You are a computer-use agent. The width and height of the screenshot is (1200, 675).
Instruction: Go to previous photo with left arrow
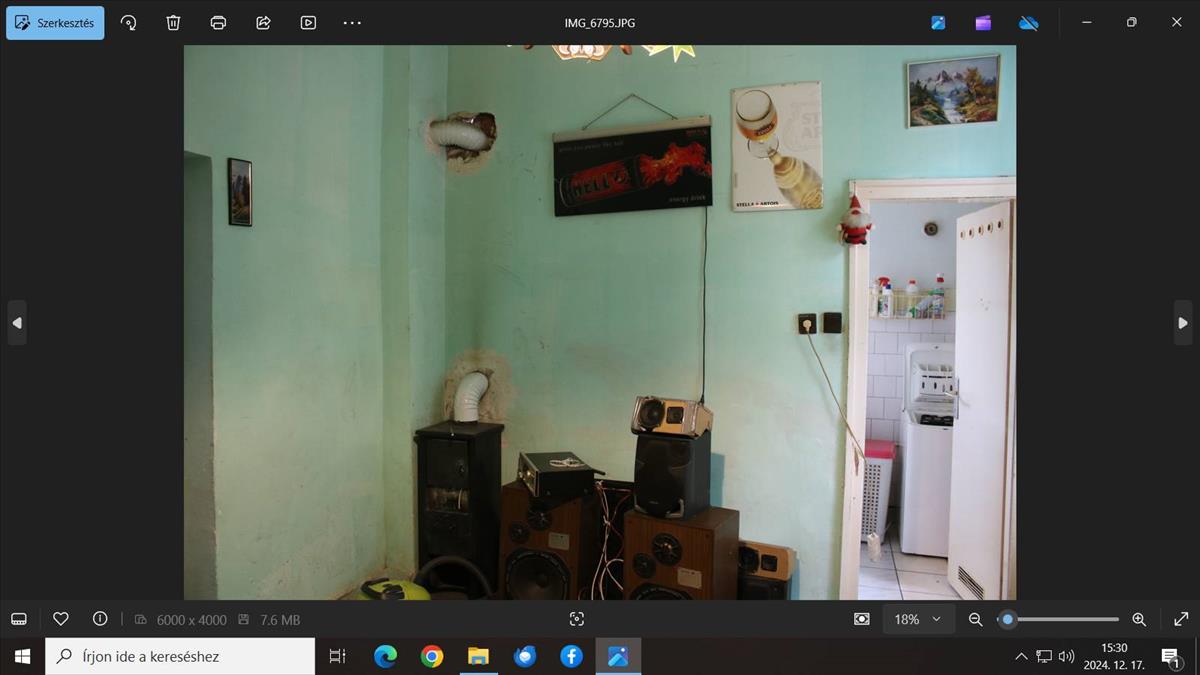tap(17, 323)
